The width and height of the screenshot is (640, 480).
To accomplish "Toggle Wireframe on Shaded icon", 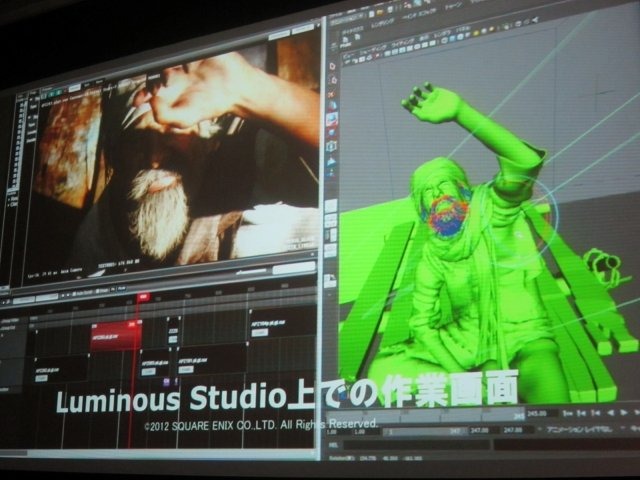I will 460,37.
